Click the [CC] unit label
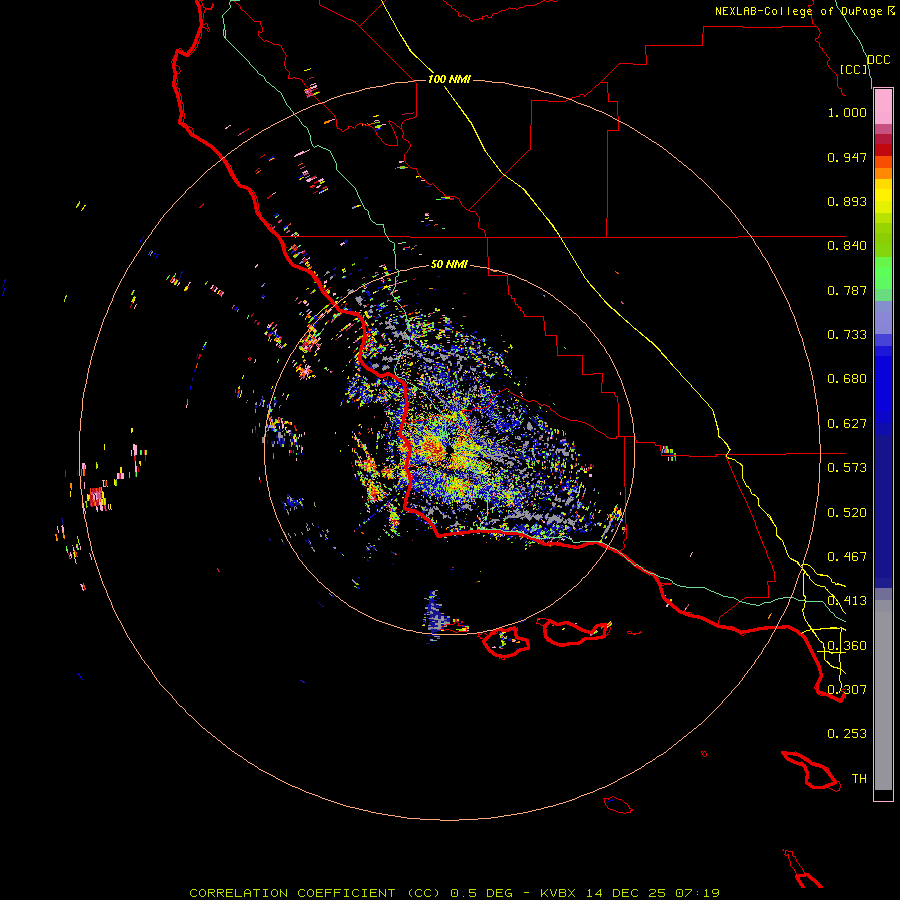The width and height of the screenshot is (900, 900). click(x=854, y=69)
